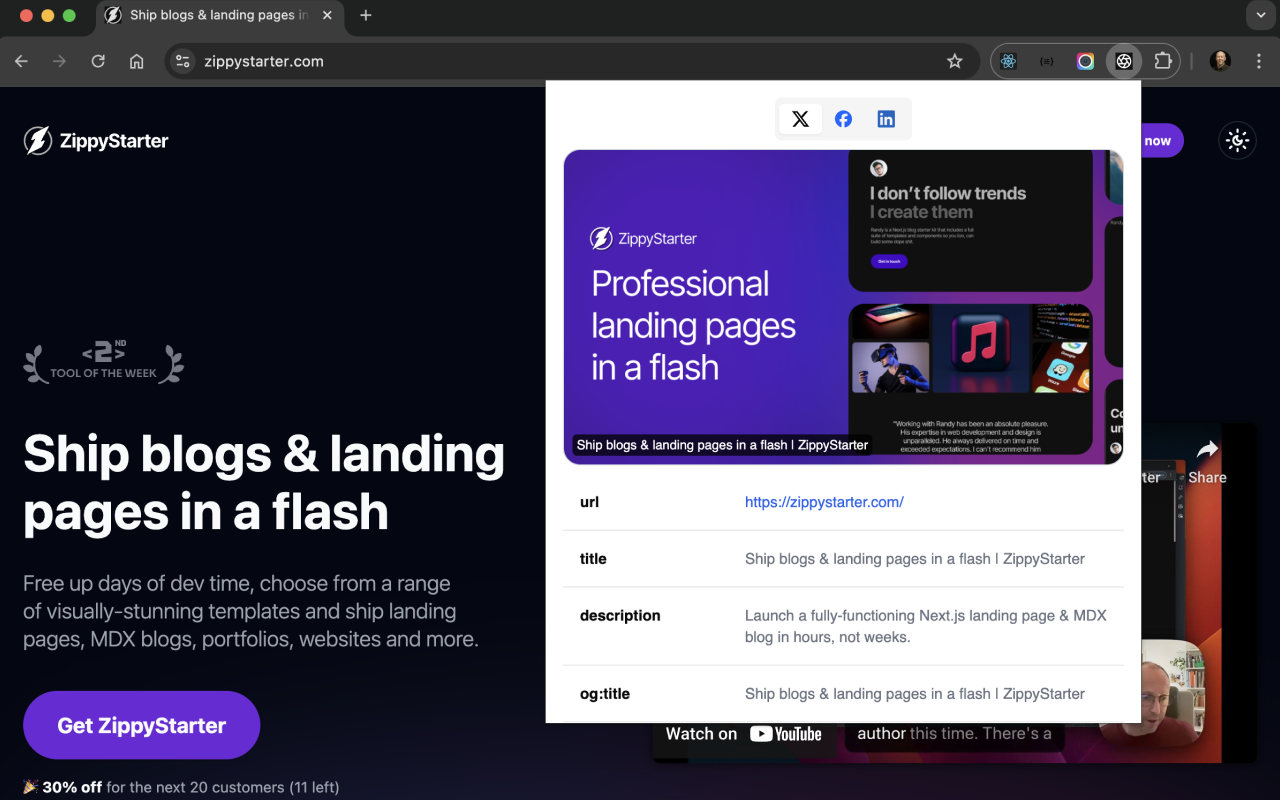Open the Extensions puzzle menu
Viewport: 1280px width, 800px height.
point(1163,62)
